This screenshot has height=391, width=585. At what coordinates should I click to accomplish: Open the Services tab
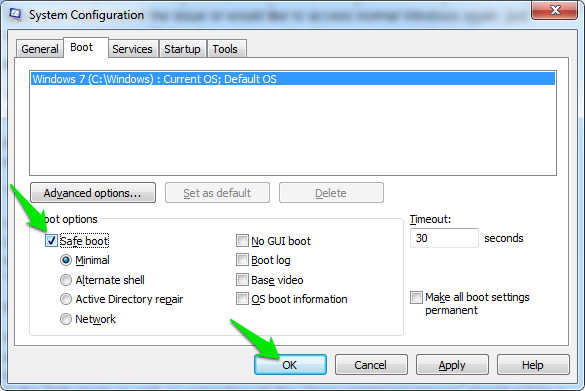132,49
